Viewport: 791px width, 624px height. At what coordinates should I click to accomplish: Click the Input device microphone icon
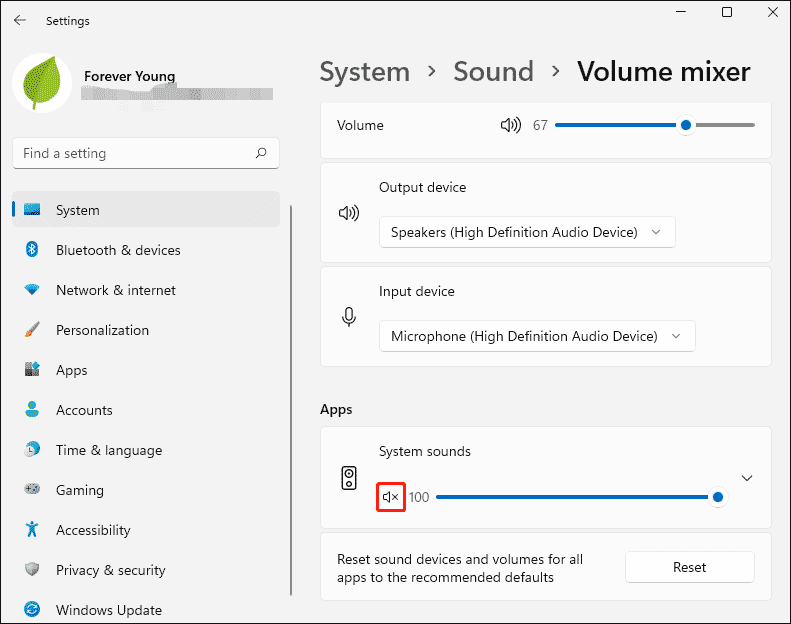point(349,317)
